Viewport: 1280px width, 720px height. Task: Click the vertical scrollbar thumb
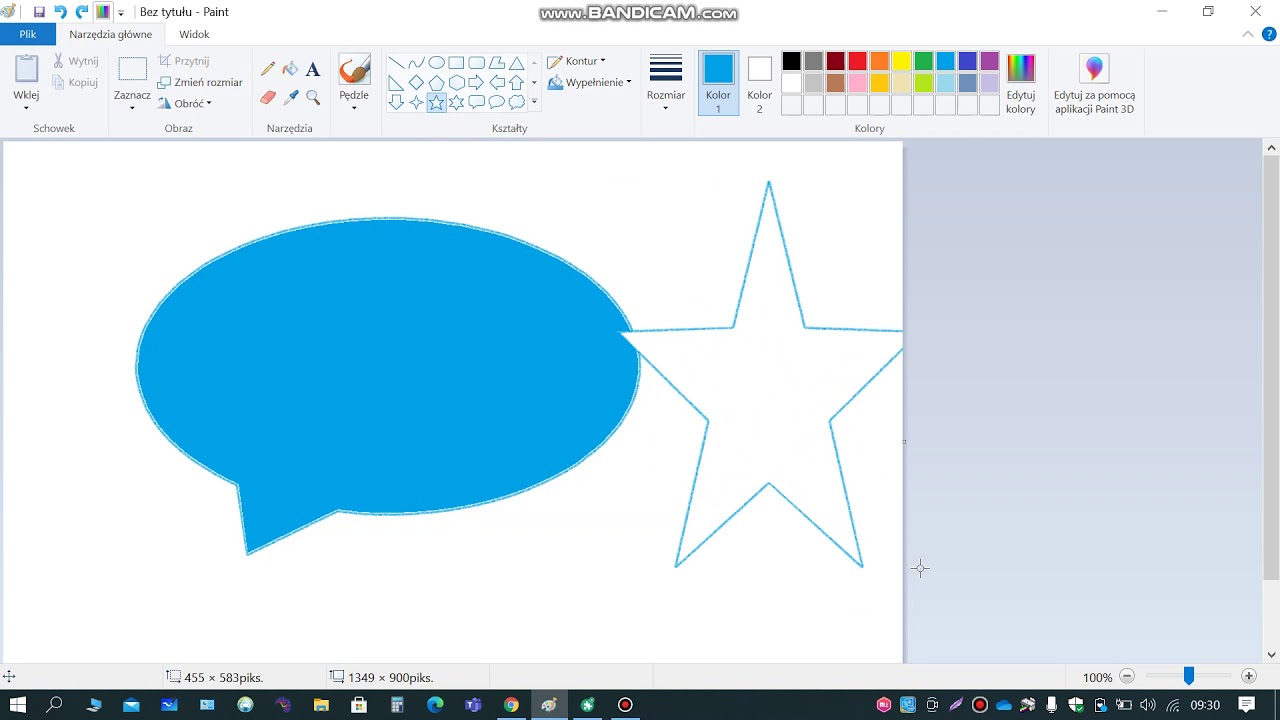1271,368
